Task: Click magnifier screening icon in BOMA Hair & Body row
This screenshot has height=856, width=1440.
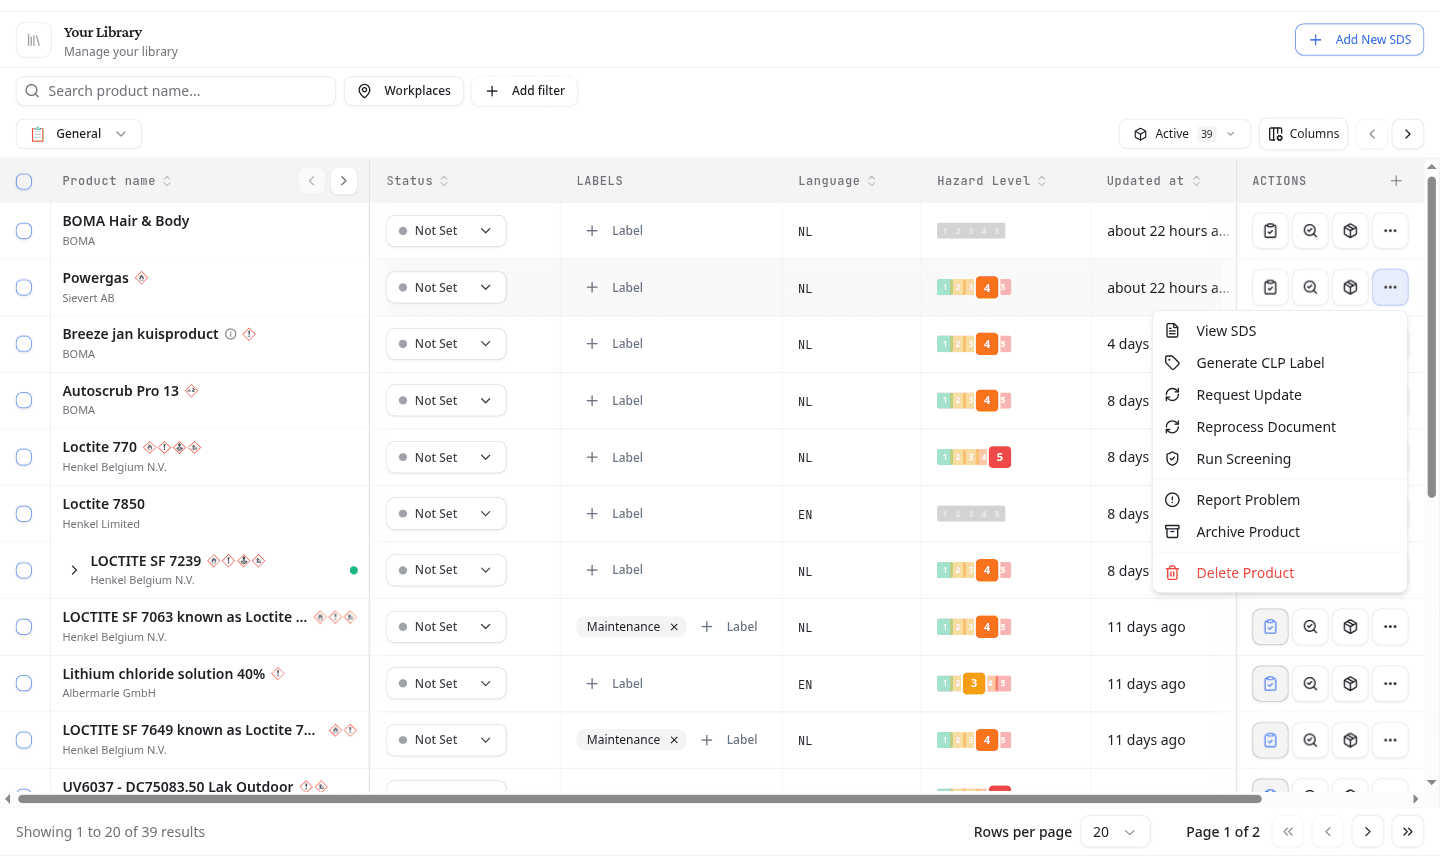Action: [1310, 231]
